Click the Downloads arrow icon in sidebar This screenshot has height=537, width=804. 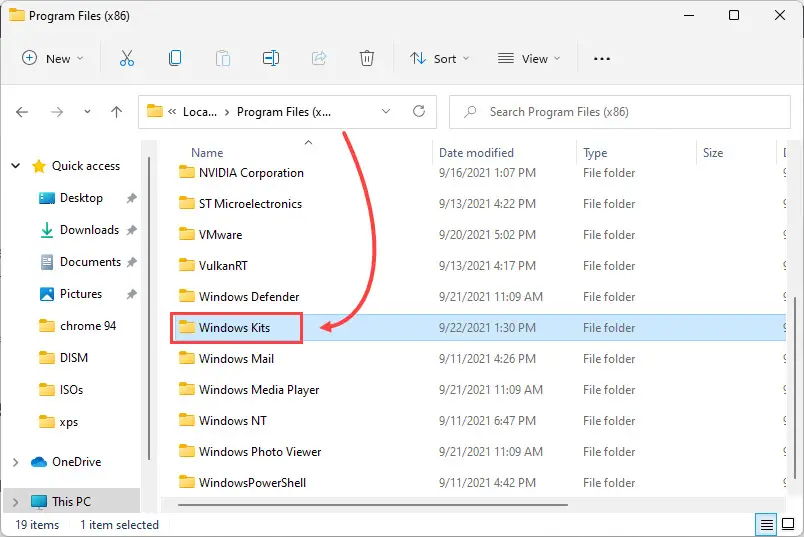pyautogui.click(x=47, y=230)
